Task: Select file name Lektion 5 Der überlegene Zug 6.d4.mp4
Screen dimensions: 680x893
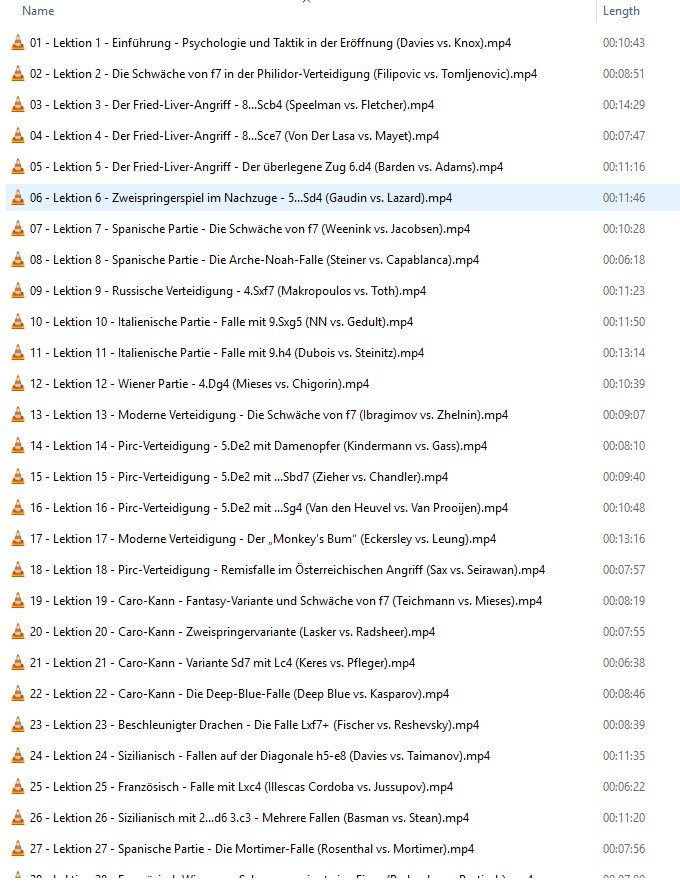Action: tap(267, 167)
